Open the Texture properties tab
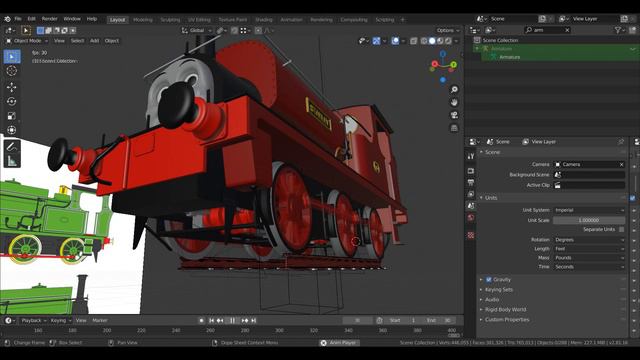The image size is (640, 360). (x=471, y=236)
